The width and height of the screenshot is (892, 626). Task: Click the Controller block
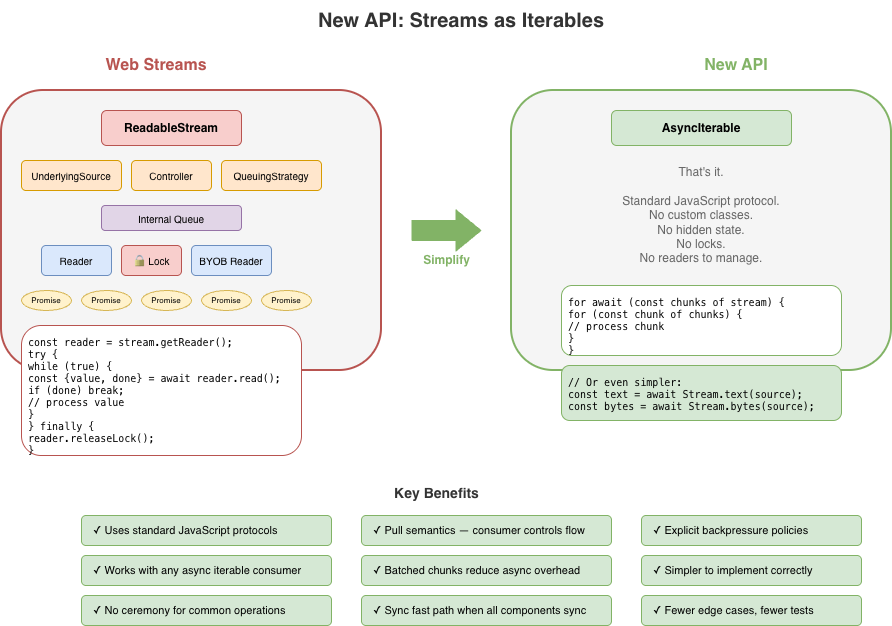coord(171,176)
